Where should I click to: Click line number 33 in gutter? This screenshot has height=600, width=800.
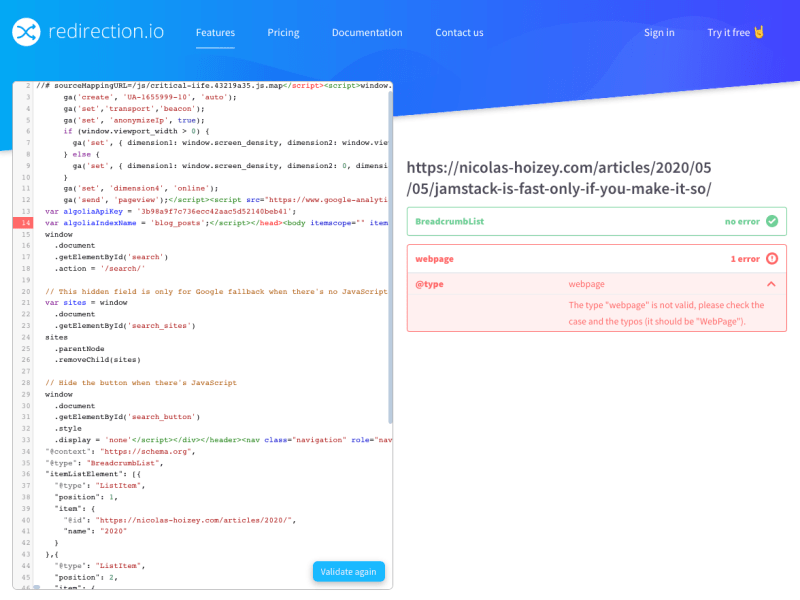pos(26,440)
